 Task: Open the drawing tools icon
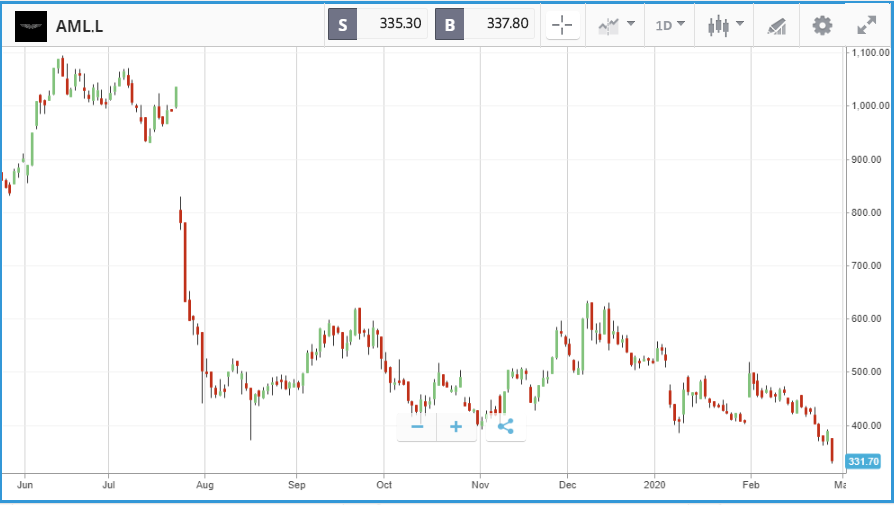pyautogui.click(x=777, y=26)
